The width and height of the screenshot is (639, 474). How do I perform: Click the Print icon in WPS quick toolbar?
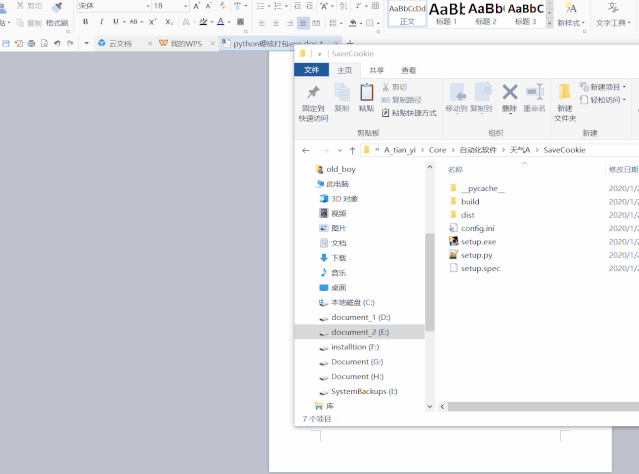coord(31,43)
